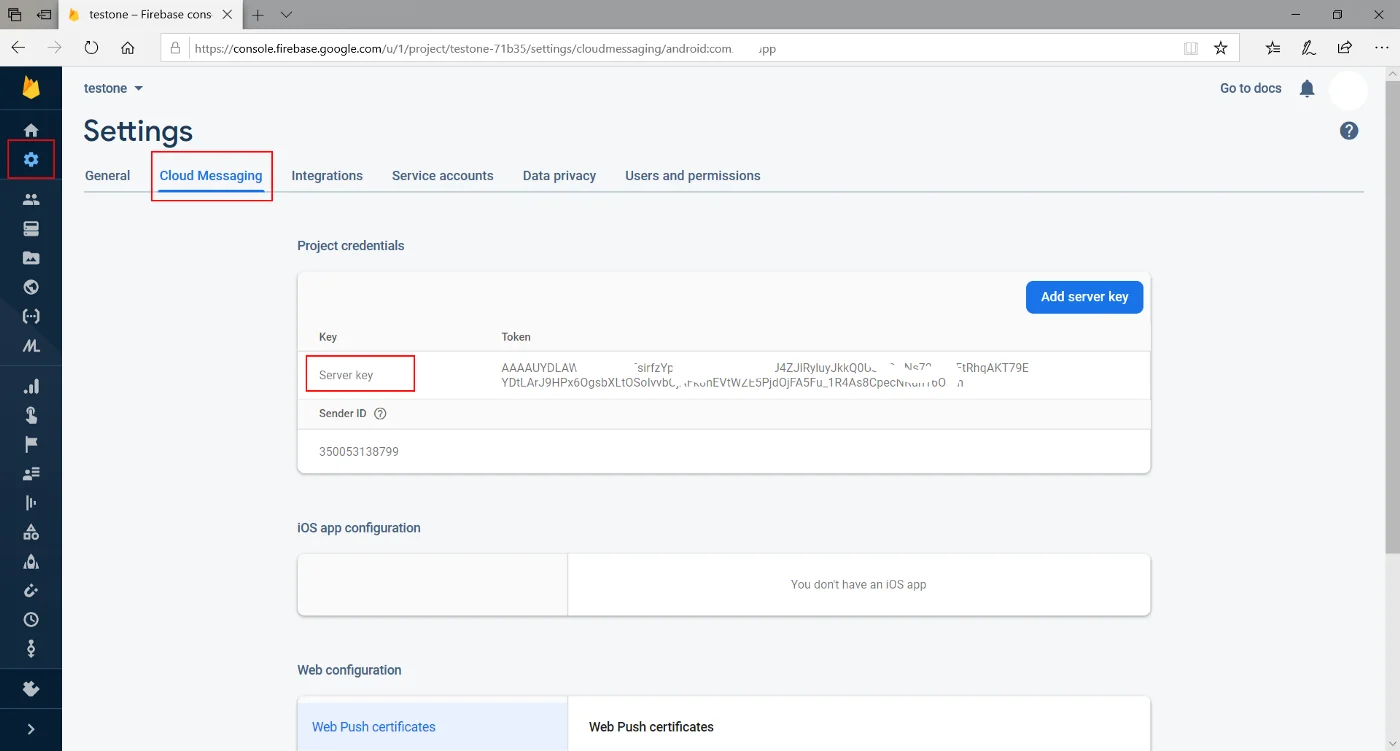Open the tab list dropdown arrow

[287, 15]
